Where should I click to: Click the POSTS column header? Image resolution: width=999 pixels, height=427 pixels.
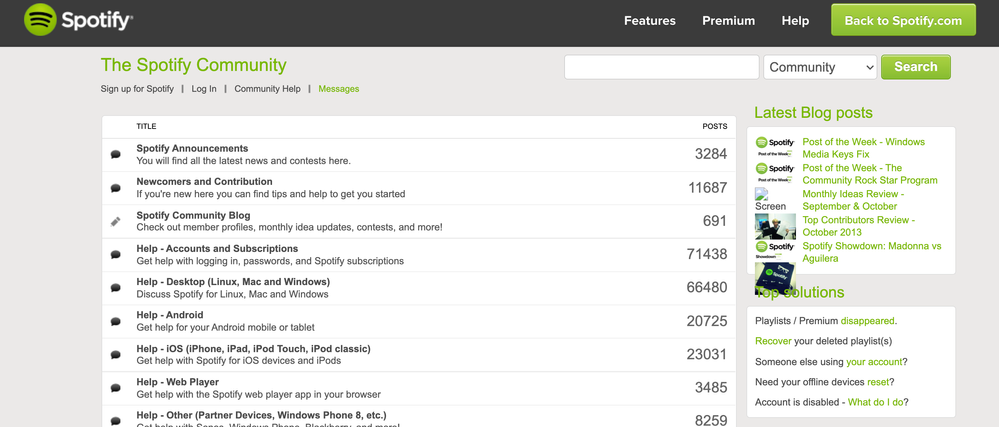tap(715, 126)
